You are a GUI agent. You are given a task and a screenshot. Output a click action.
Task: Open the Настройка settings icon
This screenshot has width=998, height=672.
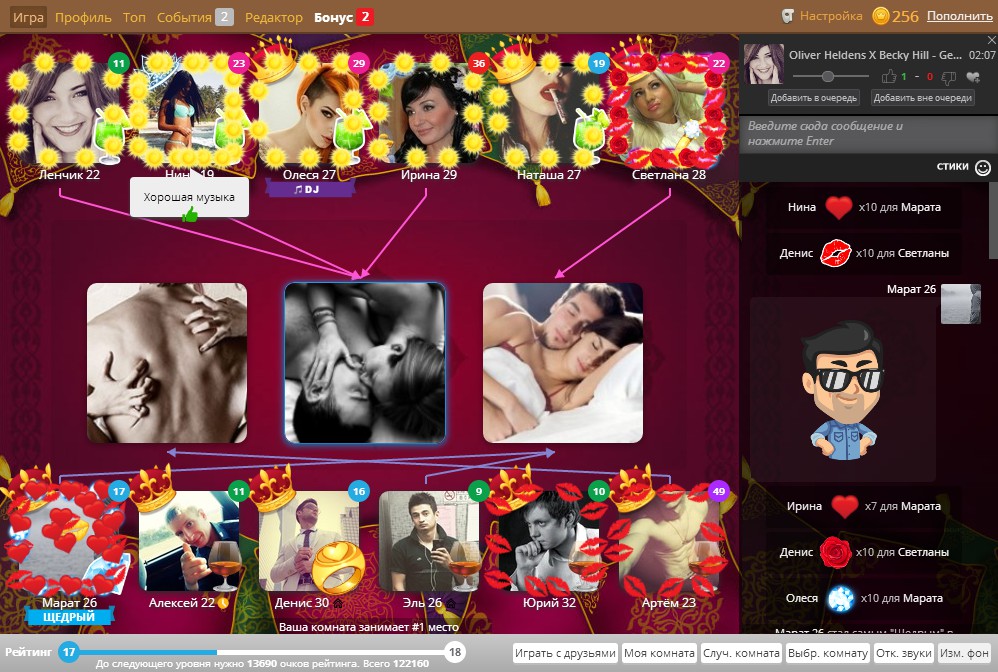click(788, 16)
